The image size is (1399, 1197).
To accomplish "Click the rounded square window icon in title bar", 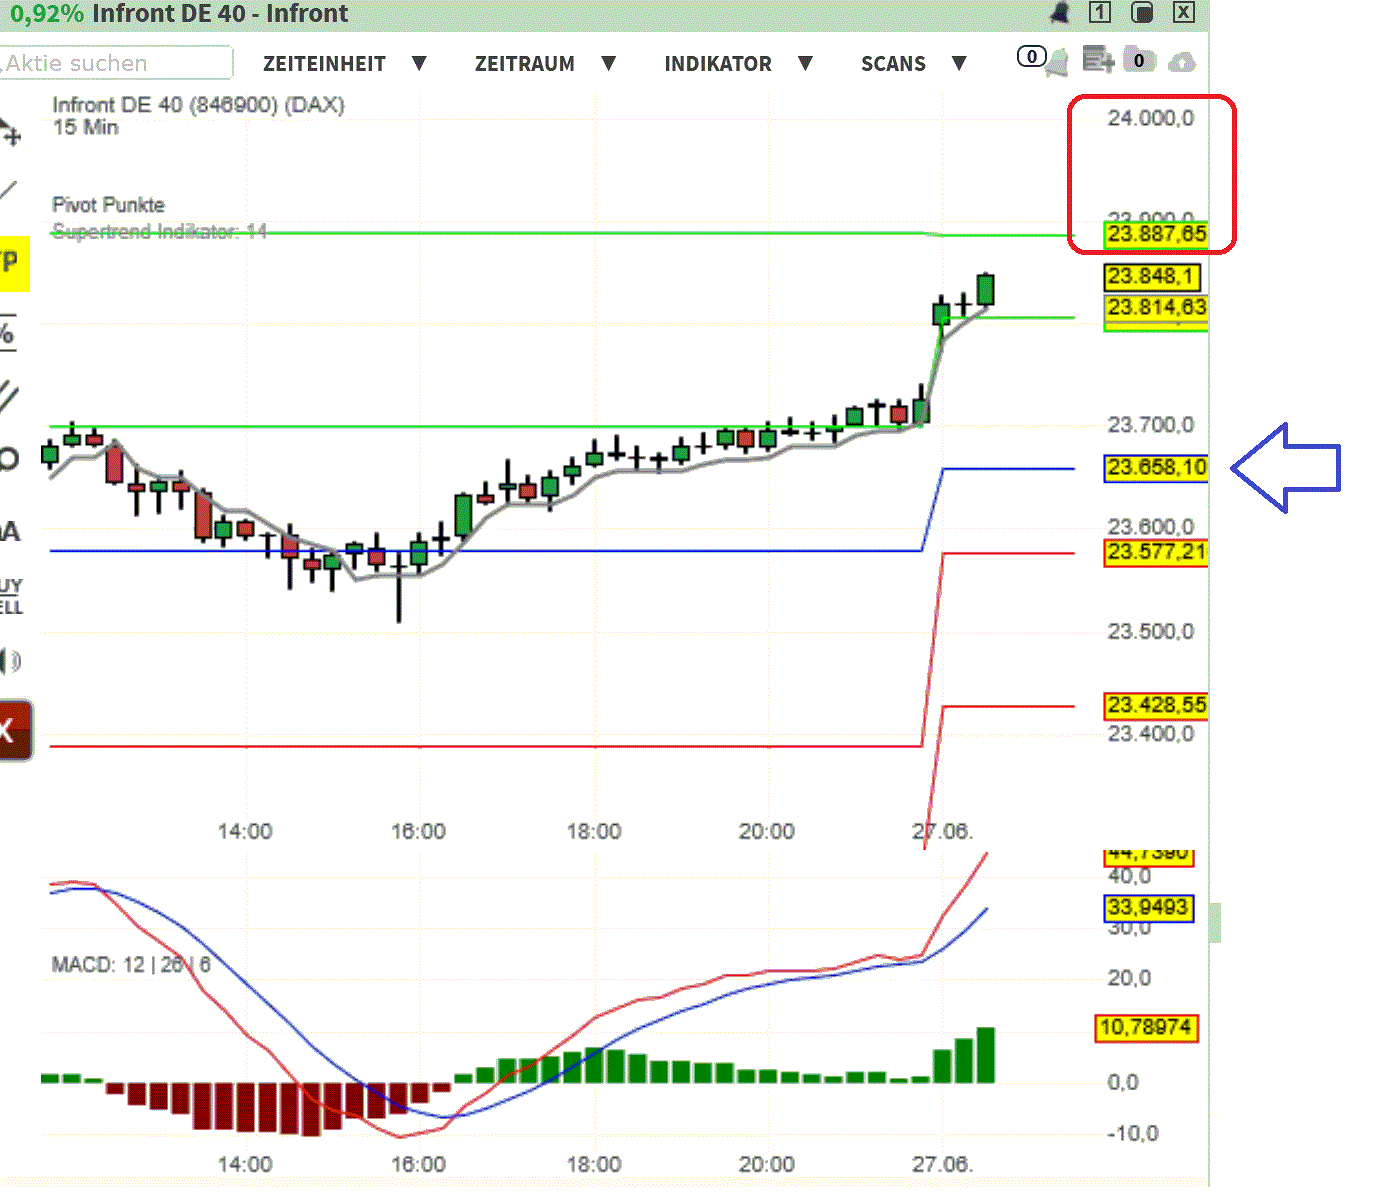I will coord(1141,12).
